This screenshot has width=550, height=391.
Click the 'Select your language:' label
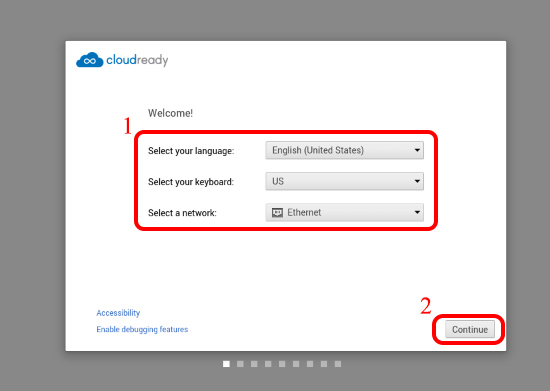pyautogui.click(x=191, y=151)
